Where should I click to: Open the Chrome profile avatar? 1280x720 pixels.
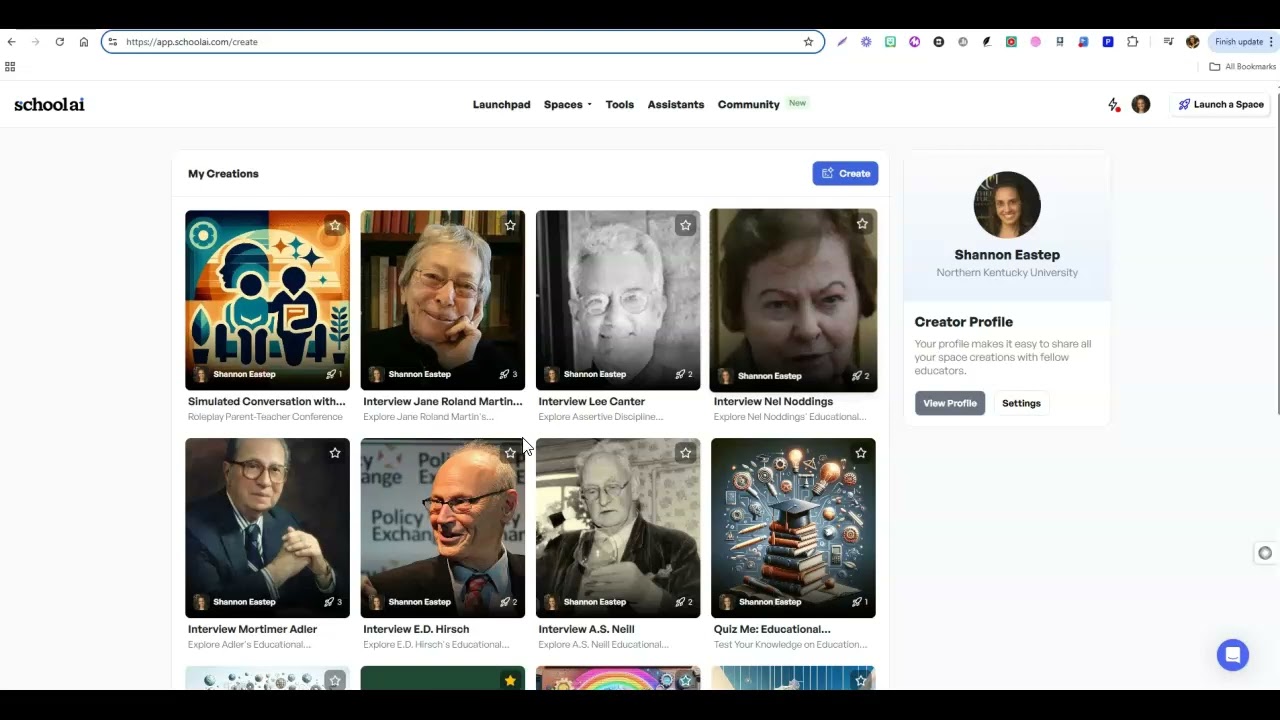(1192, 42)
